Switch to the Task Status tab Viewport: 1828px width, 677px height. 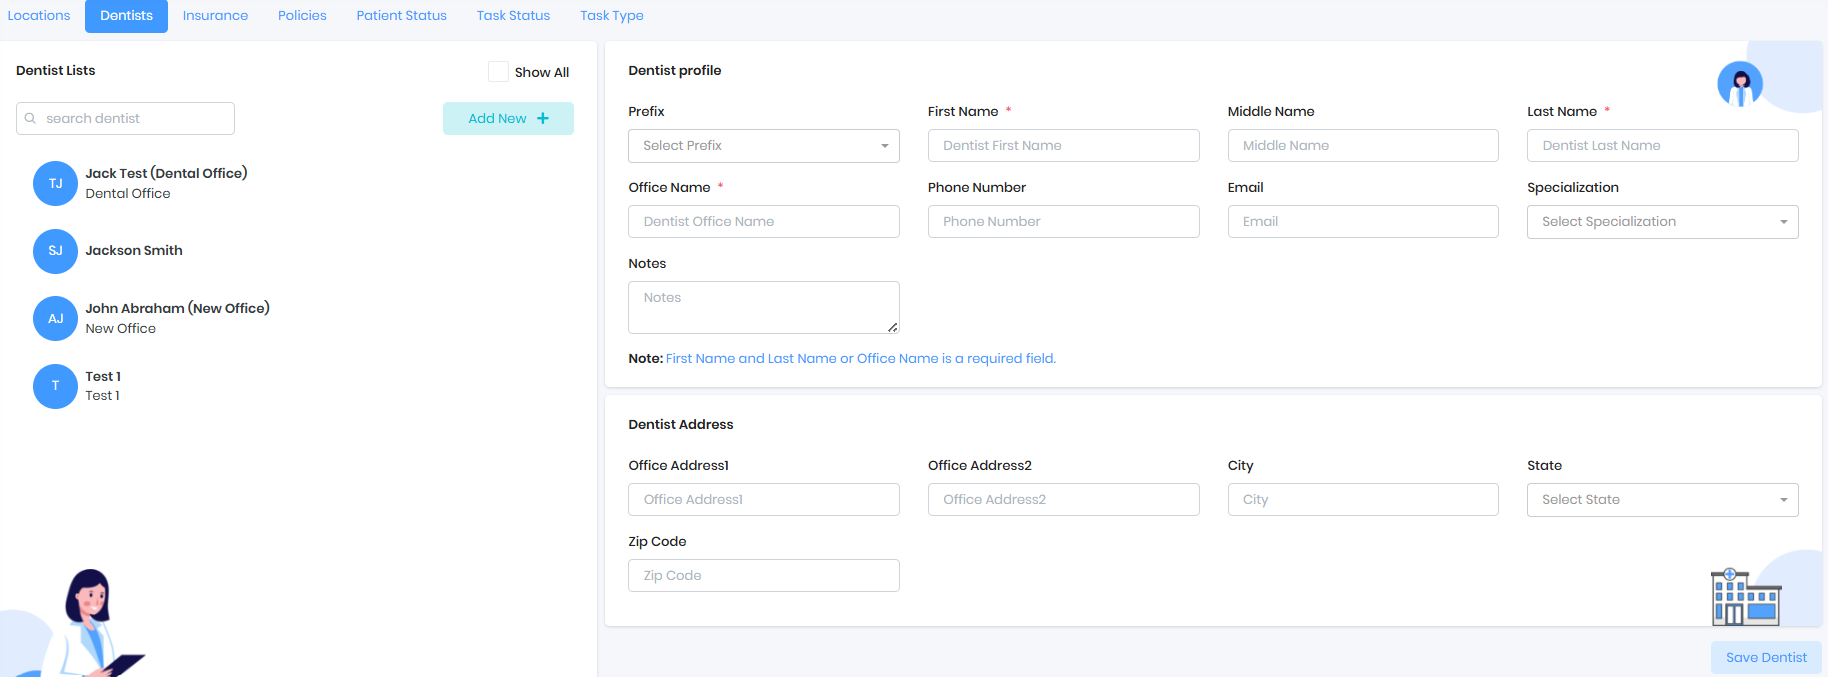(x=513, y=16)
